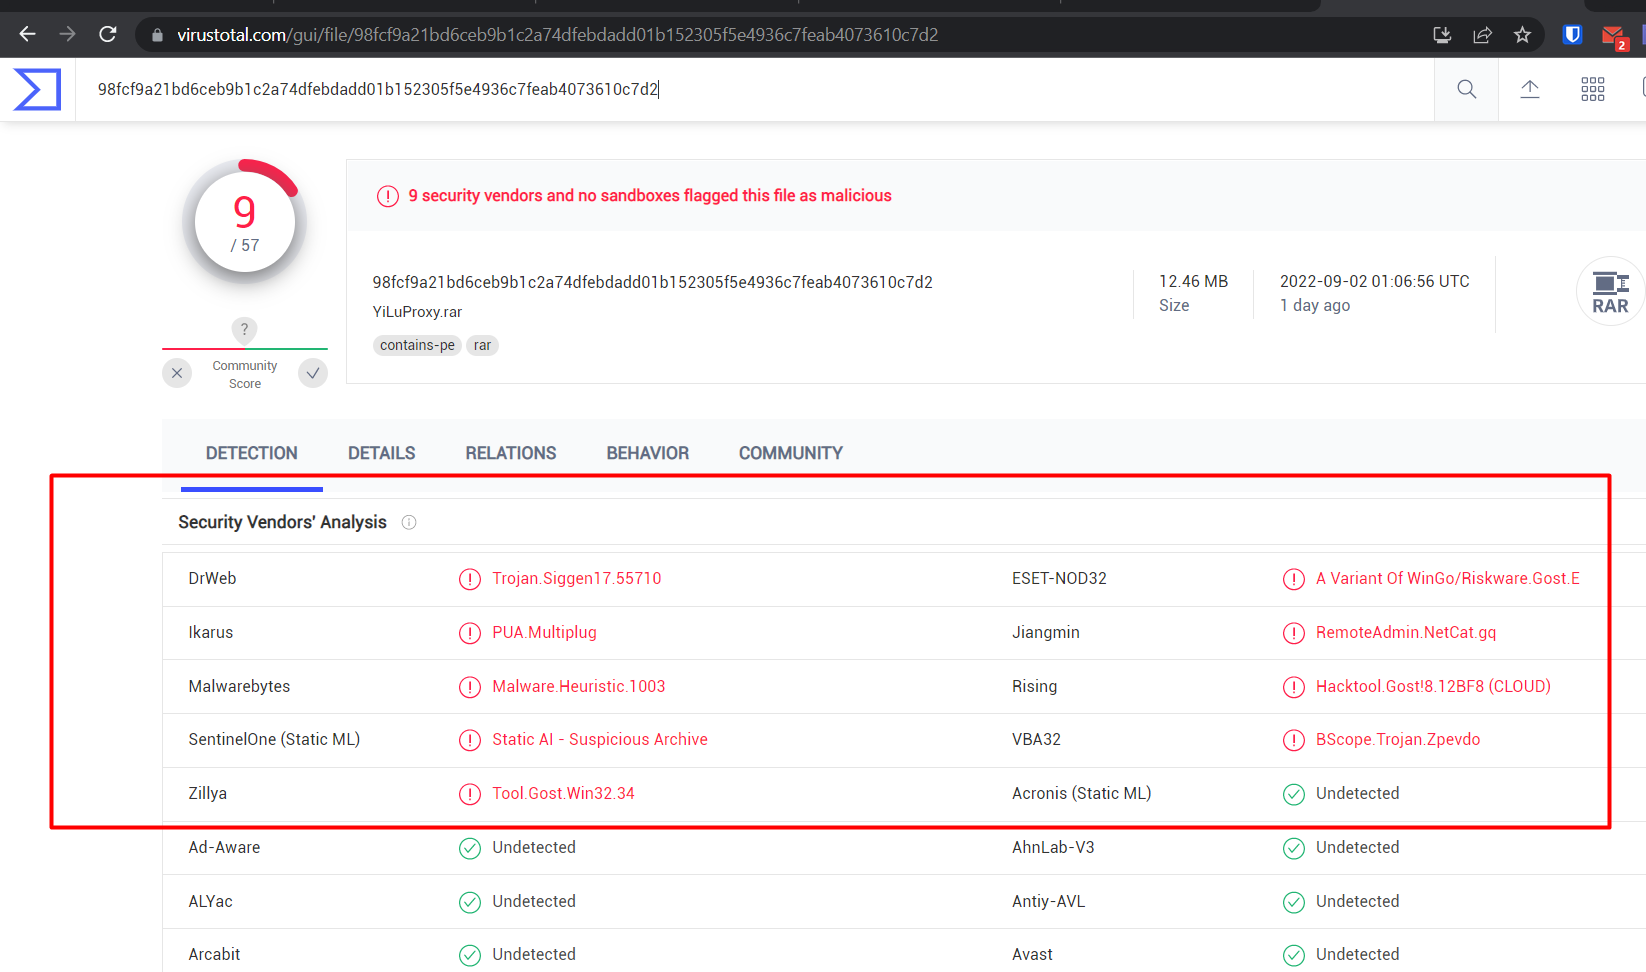Click the upload file arrow icon
This screenshot has width=1646, height=972.
(x=1530, y=89)
